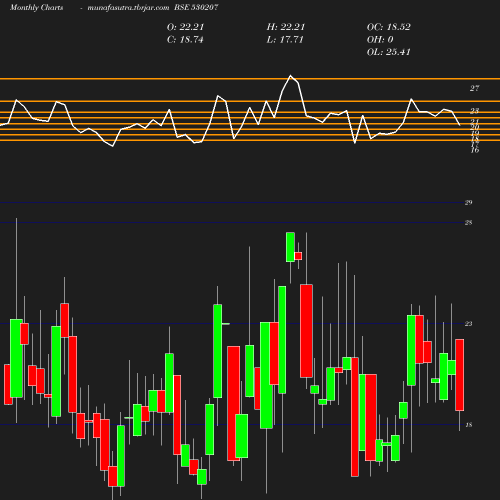Click the 28 price axis label
Image resolution: width=500 pixels, height=500 pixels.
(x=468, y=223)
